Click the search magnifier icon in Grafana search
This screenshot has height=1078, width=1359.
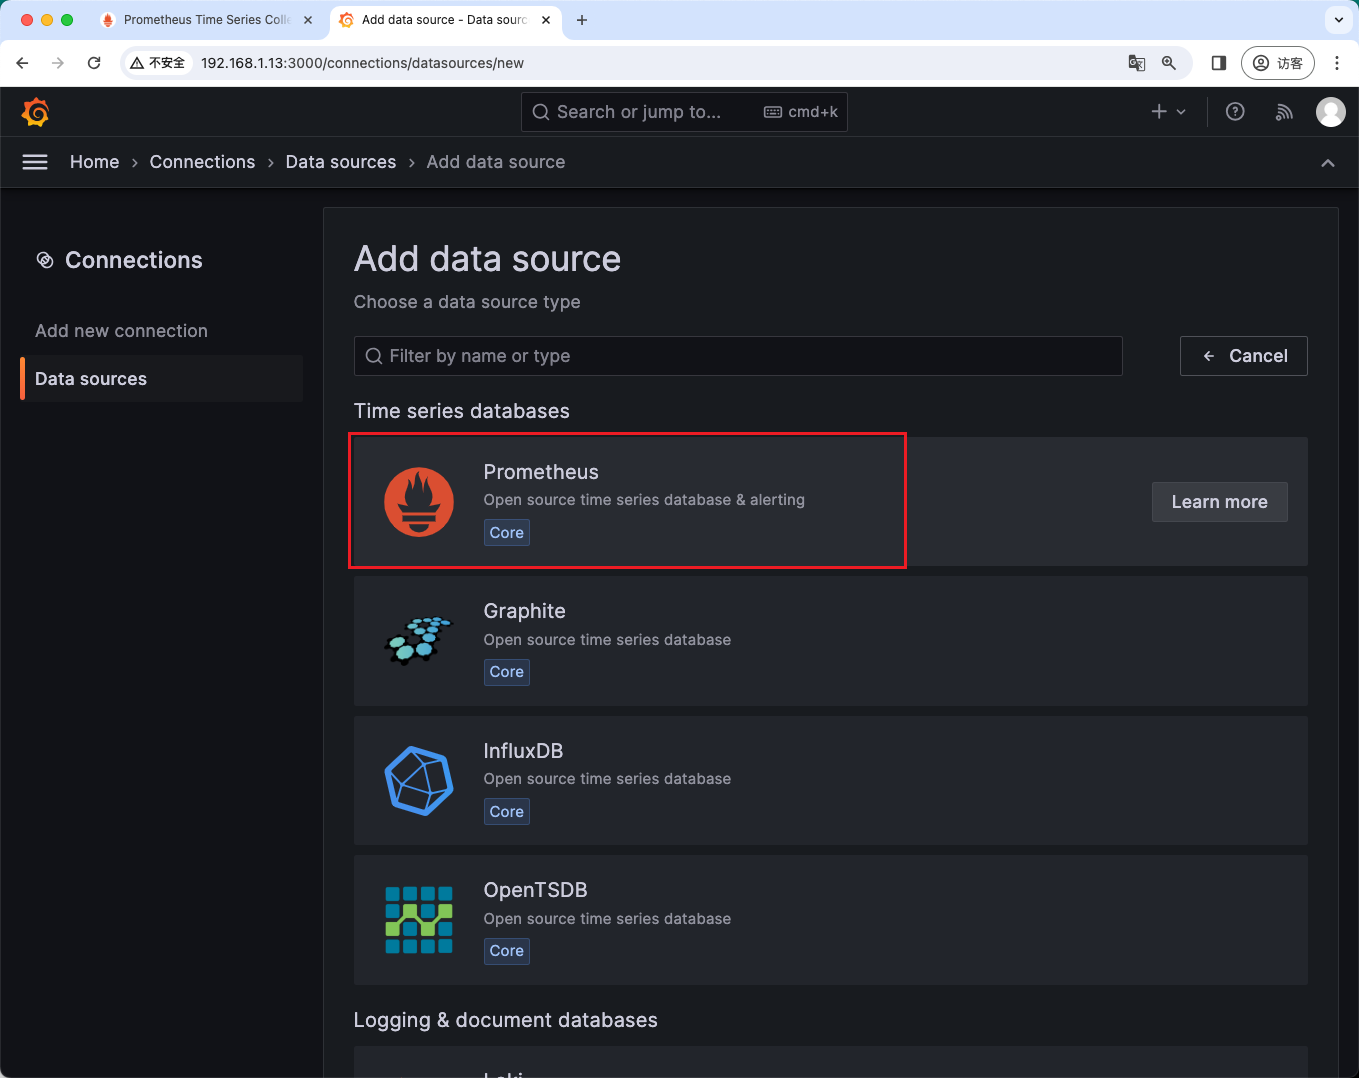[541, 112]
